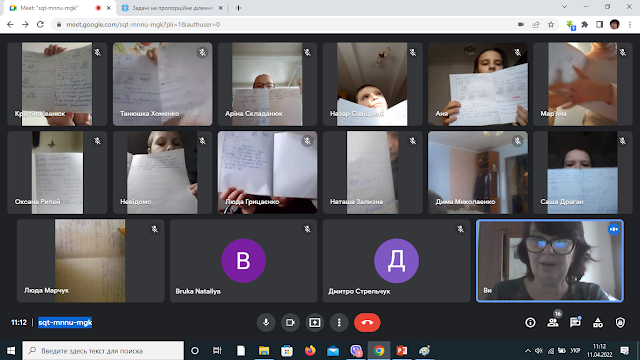
Task: Click Наташа Залізна video tile
Action: click(x=373, y=172)
